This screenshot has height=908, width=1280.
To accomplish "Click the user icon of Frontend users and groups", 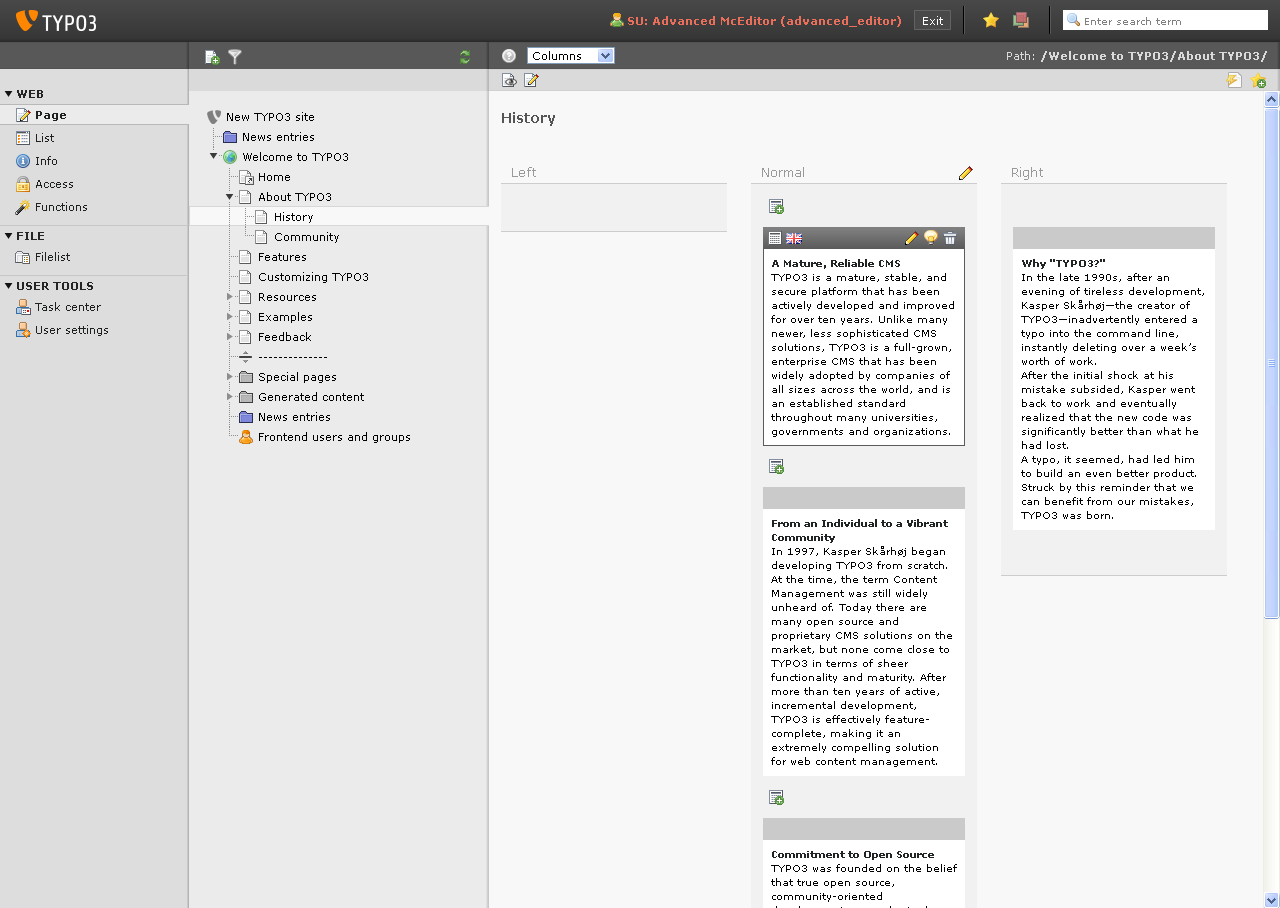I will coord(246,437).
